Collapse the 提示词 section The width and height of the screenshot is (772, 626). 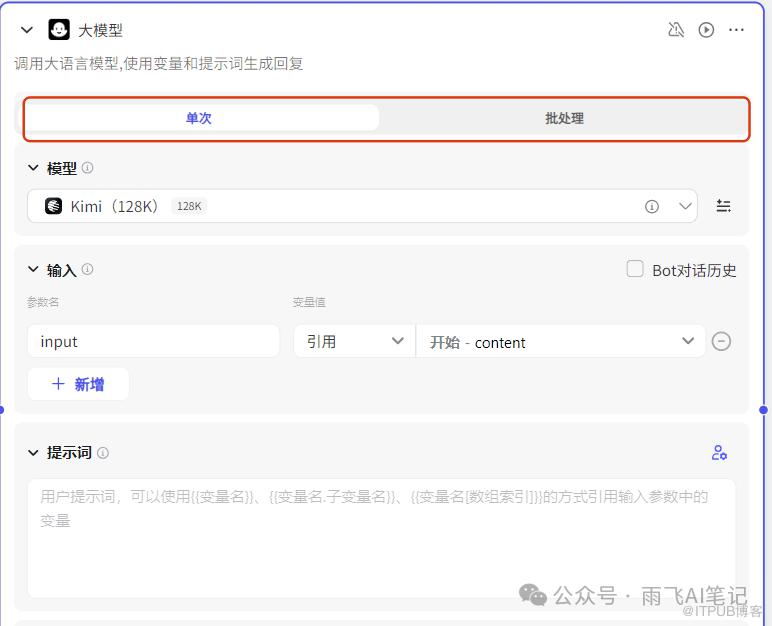coord(33,453)
